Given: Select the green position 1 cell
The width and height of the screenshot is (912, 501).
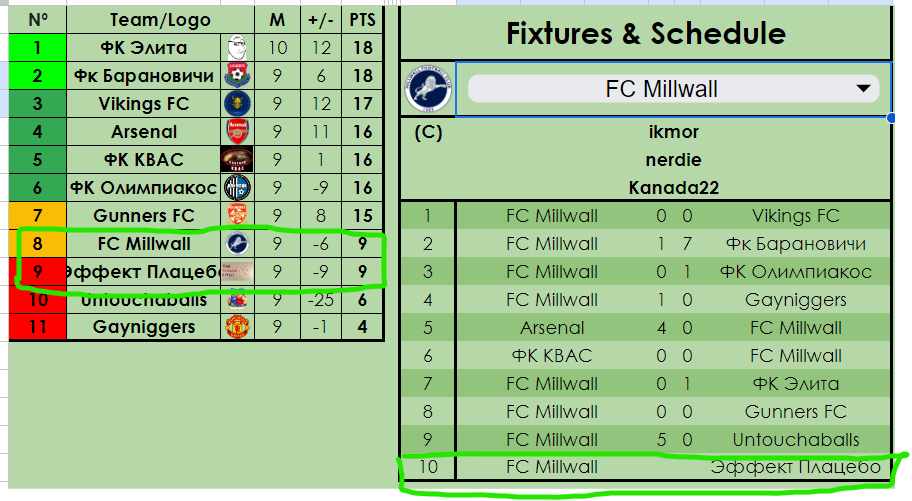Looking at the screenshot, I should 37,47.
